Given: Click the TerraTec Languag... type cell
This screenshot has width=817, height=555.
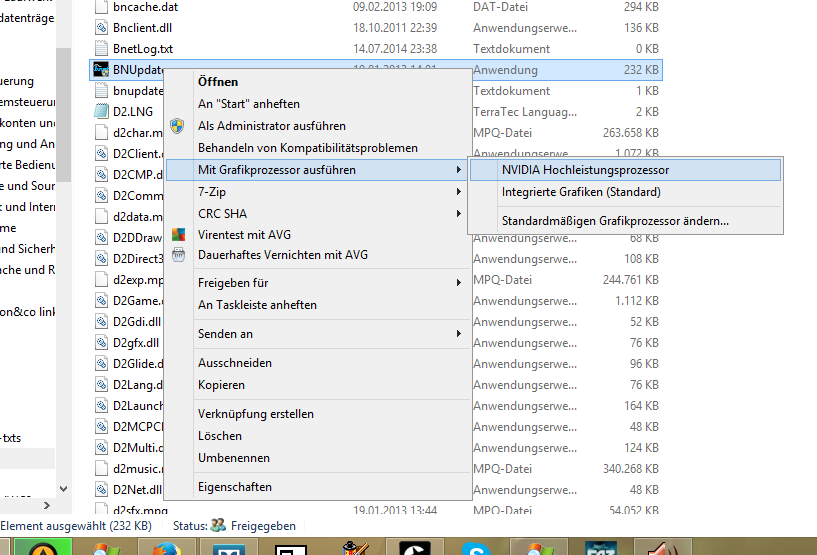Looking at the screenshot, I should point(525,112).
